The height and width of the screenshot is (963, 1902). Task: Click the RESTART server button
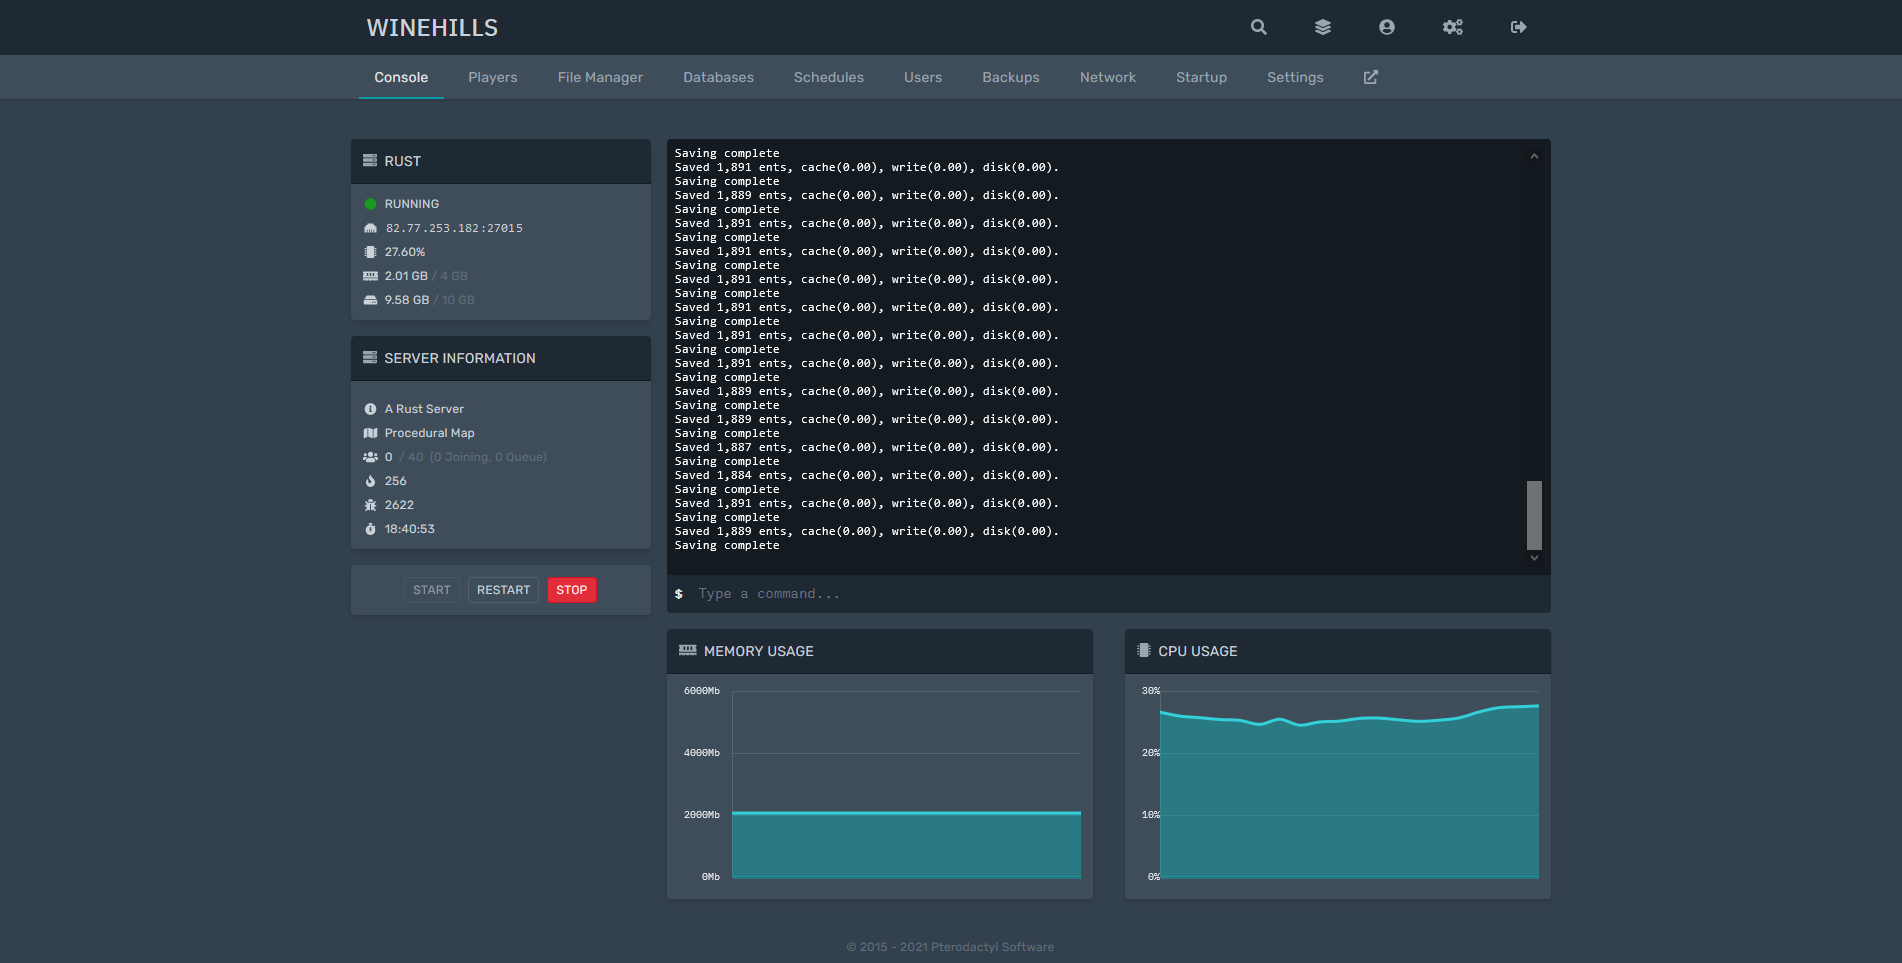[503, 590]
